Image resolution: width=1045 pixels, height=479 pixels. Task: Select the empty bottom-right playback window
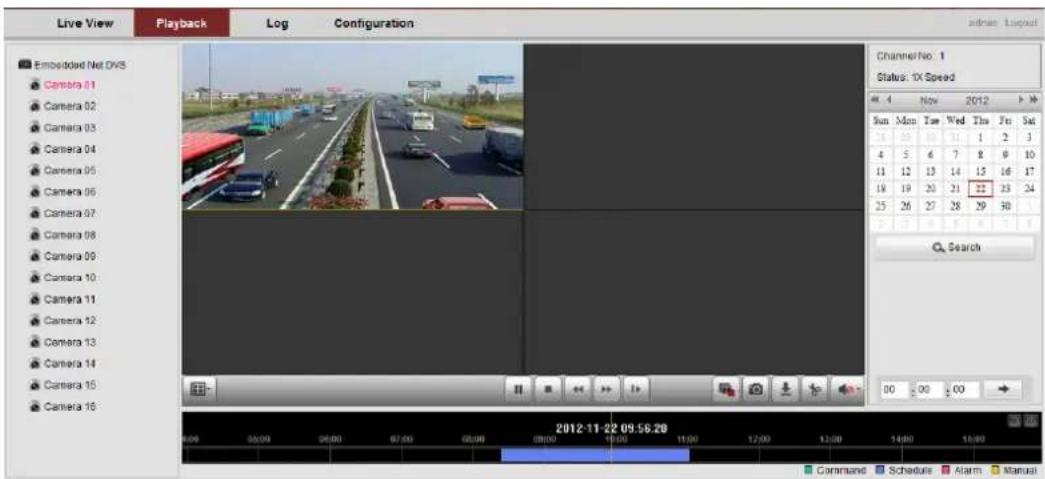pos(694,293)
